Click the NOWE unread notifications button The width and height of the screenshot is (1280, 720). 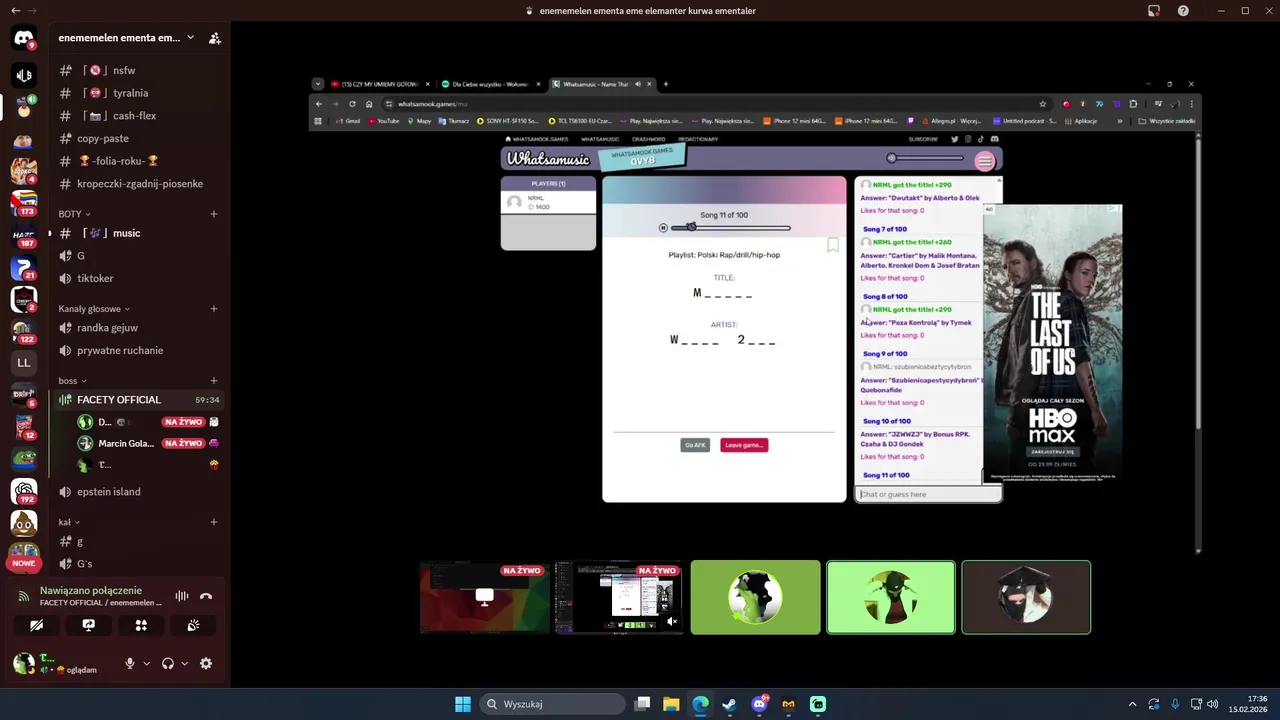[x=24, y=563]
